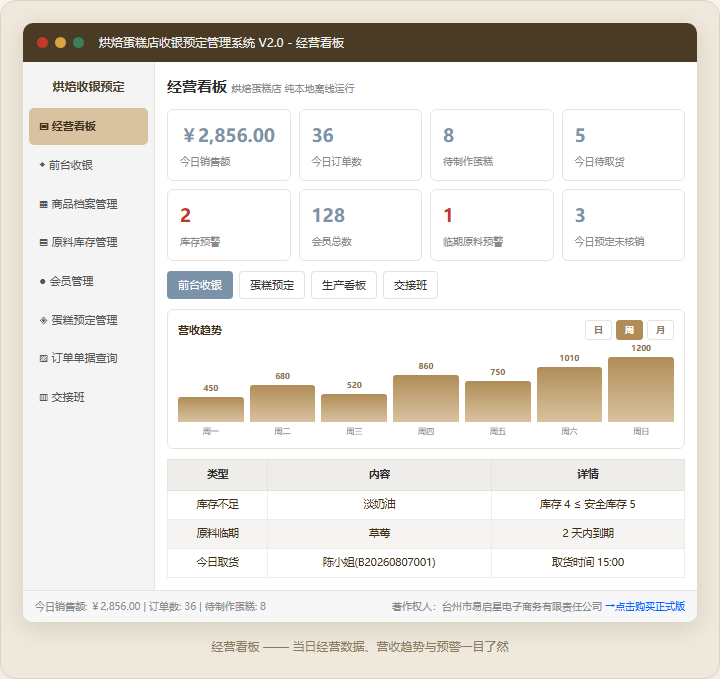Click the 周五 bar labeled 750
Image resolution: width=720 pixels, height=679 pixels.
[x=498, y=402]
